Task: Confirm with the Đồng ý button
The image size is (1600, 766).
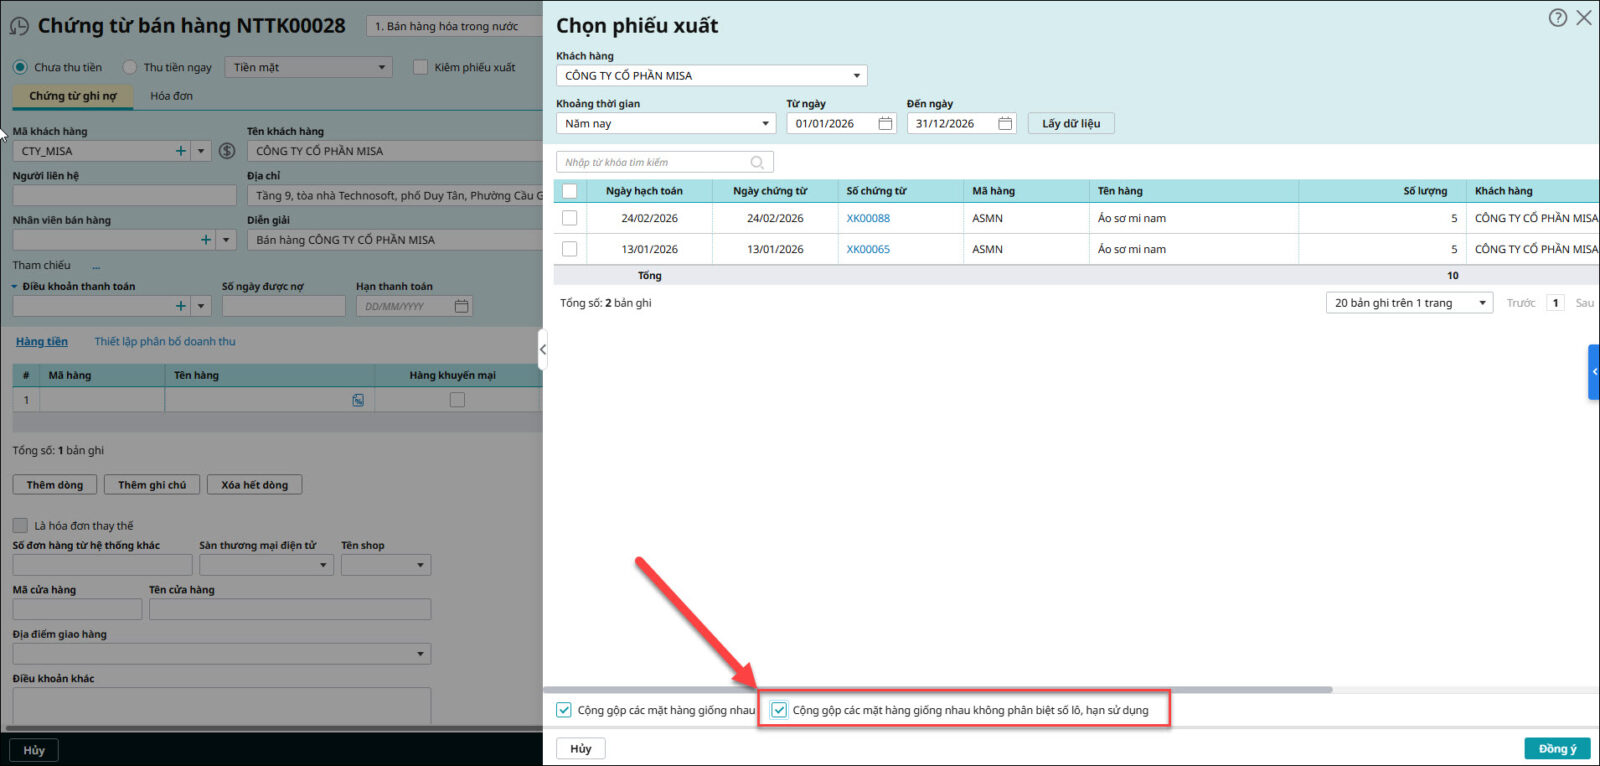Action: pyautogui.click(x=1556, y=749)
